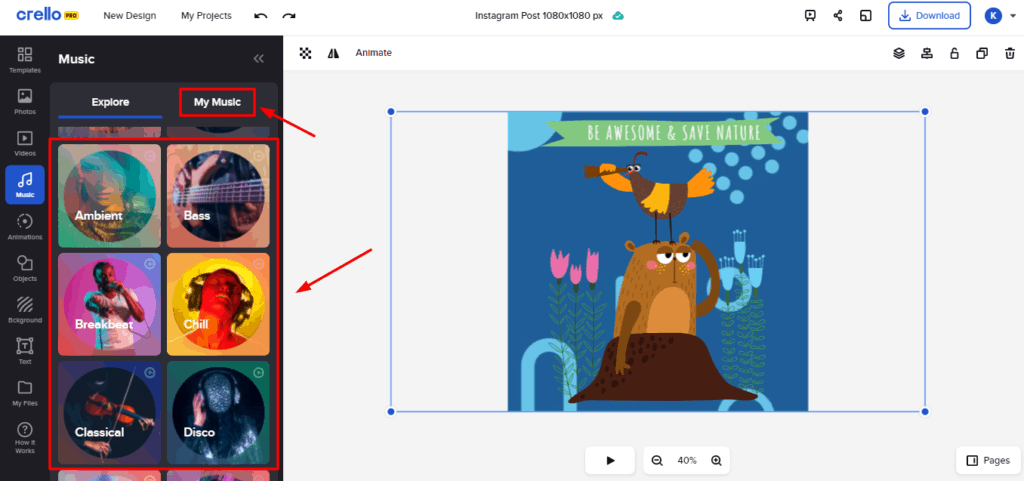The width and height of the screenshot is (1024, 481).
Task: Click the Download button
Action: coord(929,16)
